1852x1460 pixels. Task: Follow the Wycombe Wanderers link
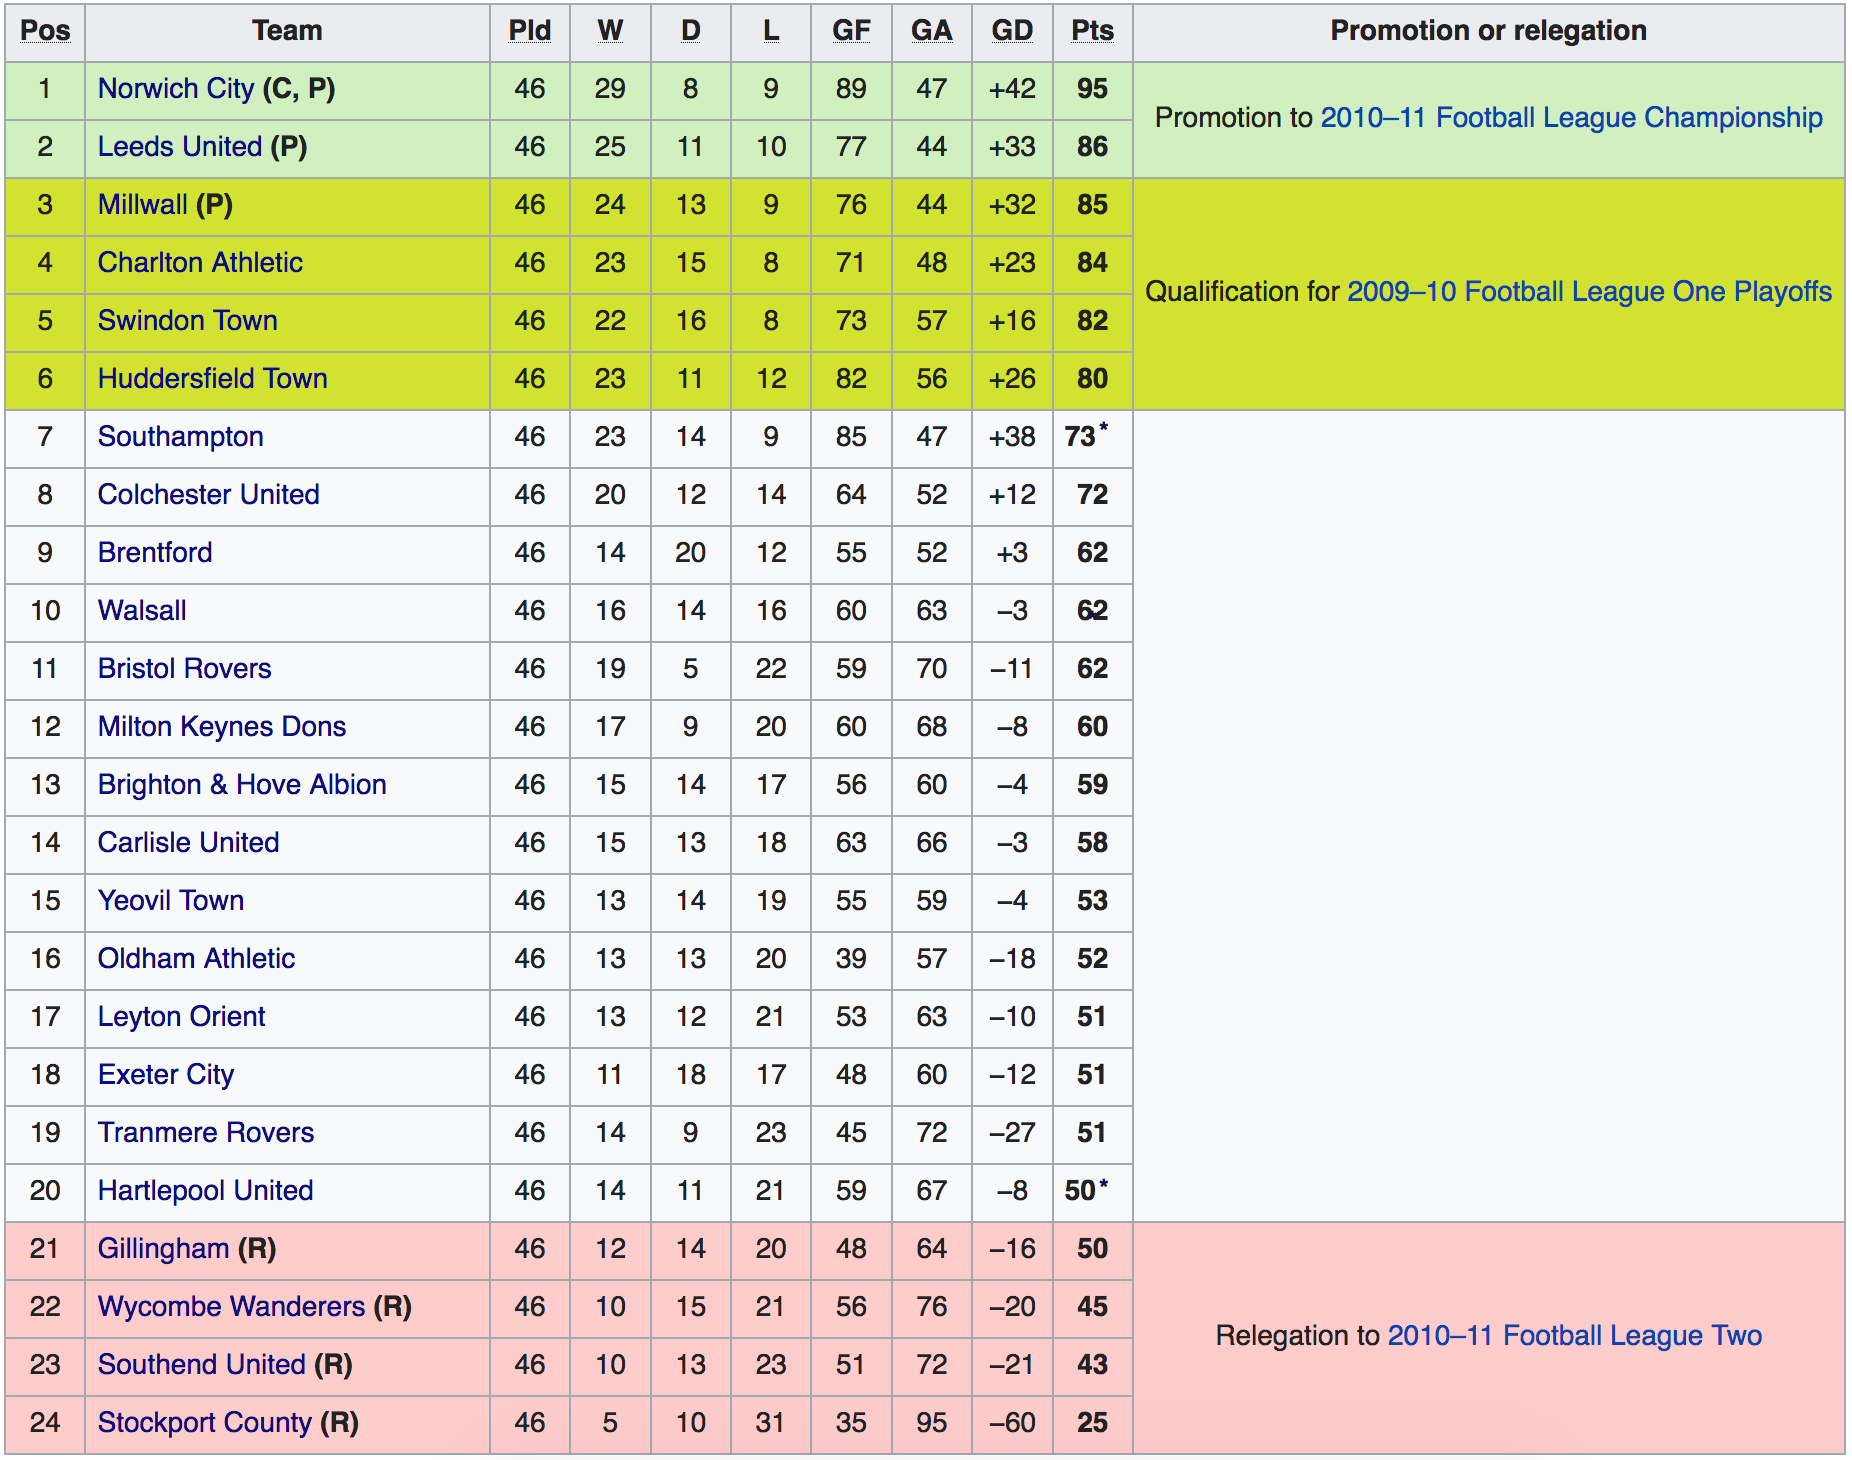[x=231, y=1307]
